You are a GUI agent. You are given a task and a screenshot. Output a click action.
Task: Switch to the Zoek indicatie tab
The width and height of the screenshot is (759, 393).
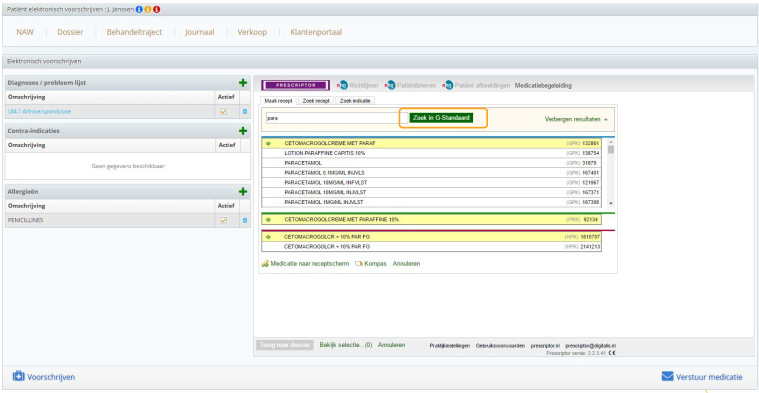pos(355,101)
